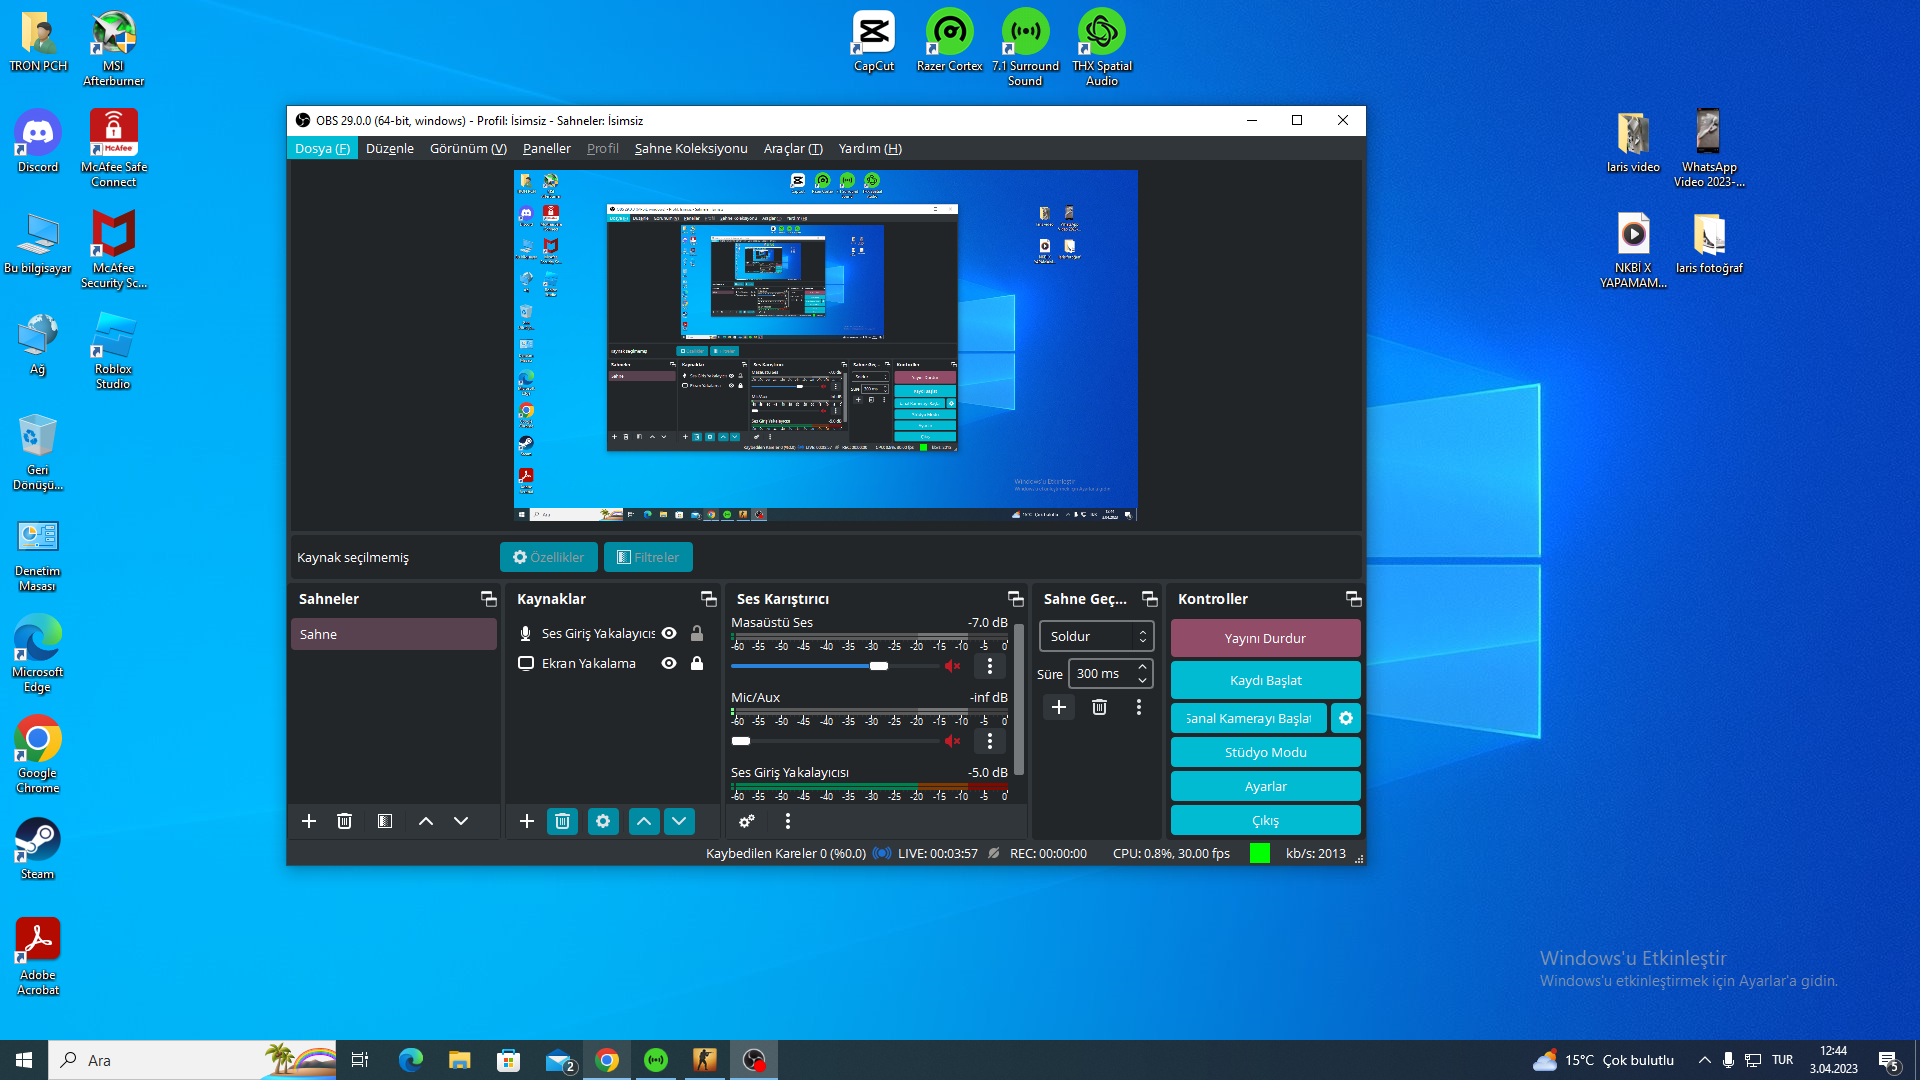Toggle visibility of Ekran Yakalama source
Viewport: 1920px width, 1080px height.
[669, 663]
